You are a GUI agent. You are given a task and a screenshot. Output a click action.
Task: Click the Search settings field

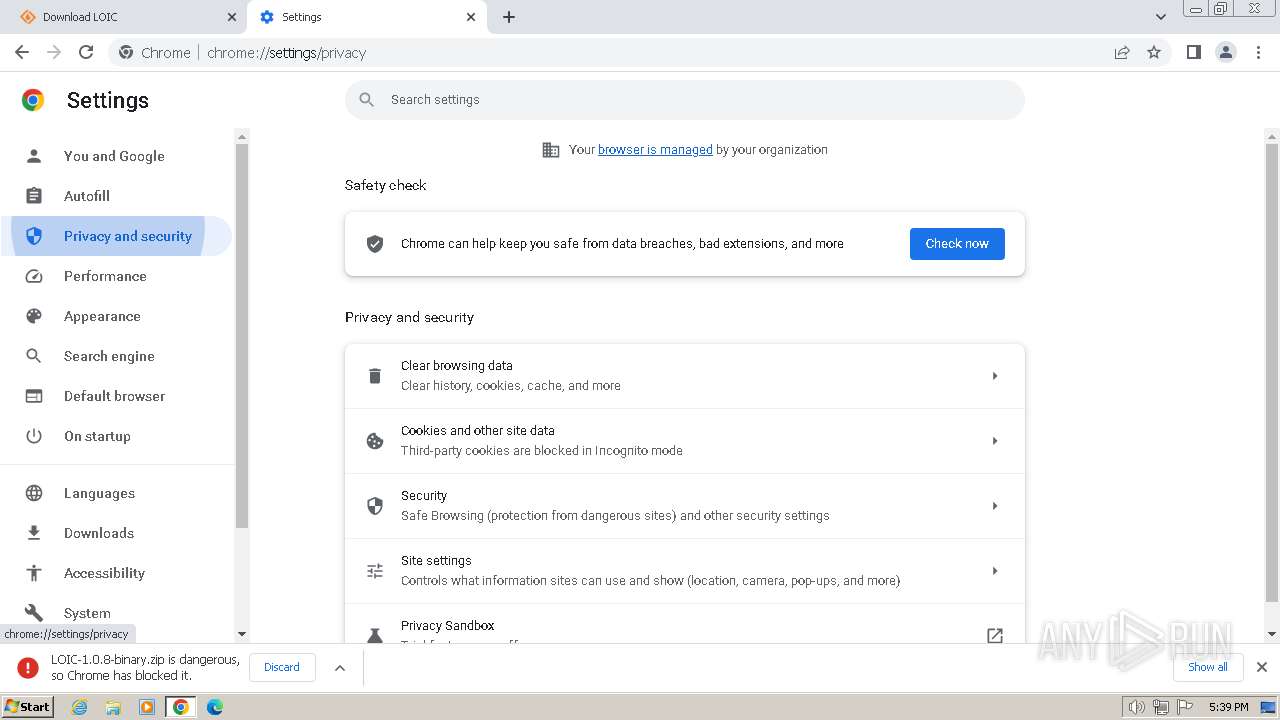point(685,99)
